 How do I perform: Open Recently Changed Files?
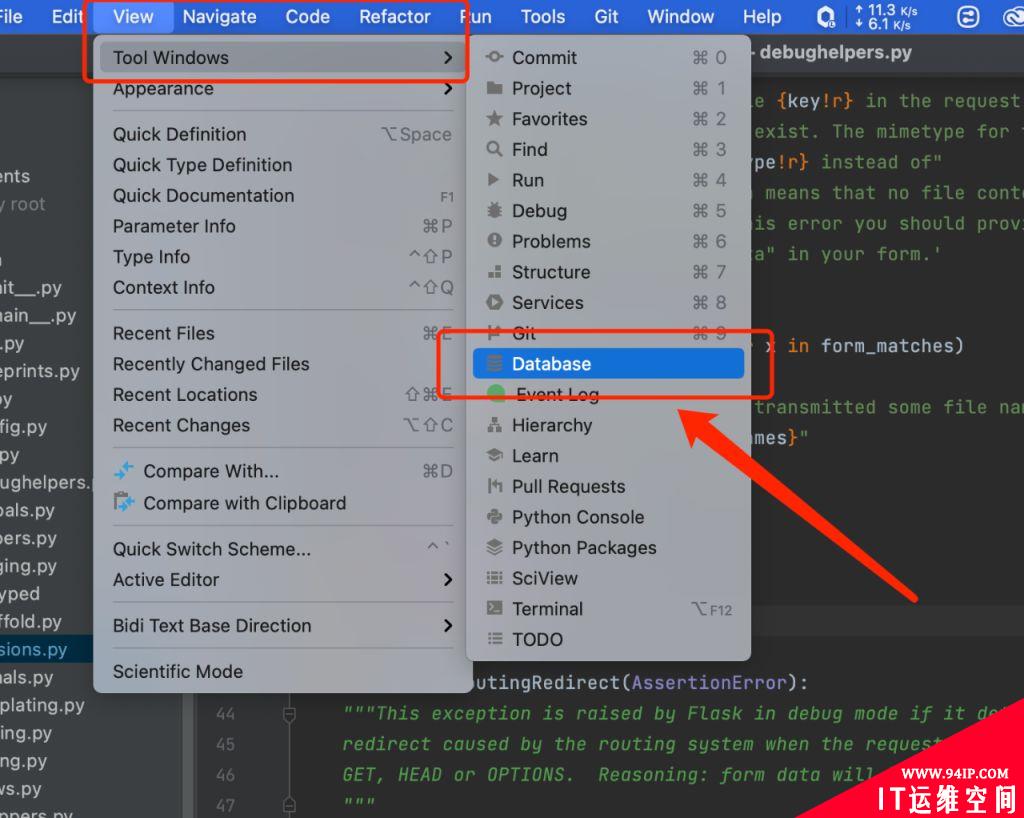[x=283, y=364]
